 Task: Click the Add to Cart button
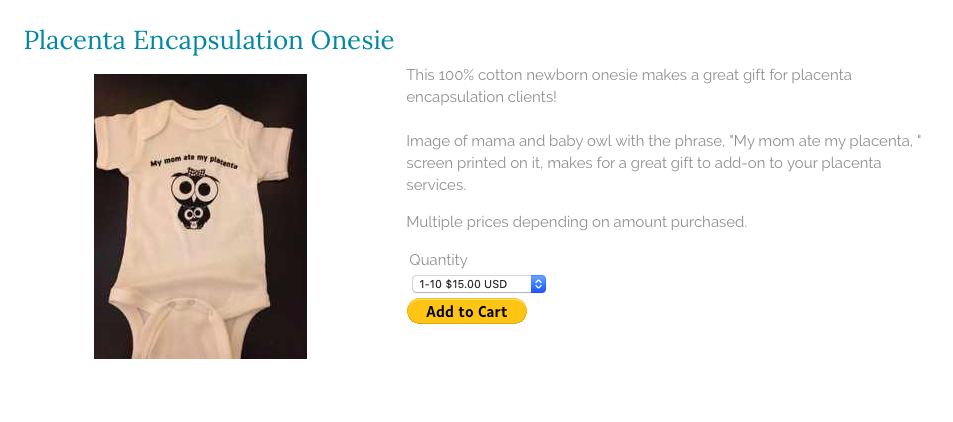[467, 311]
